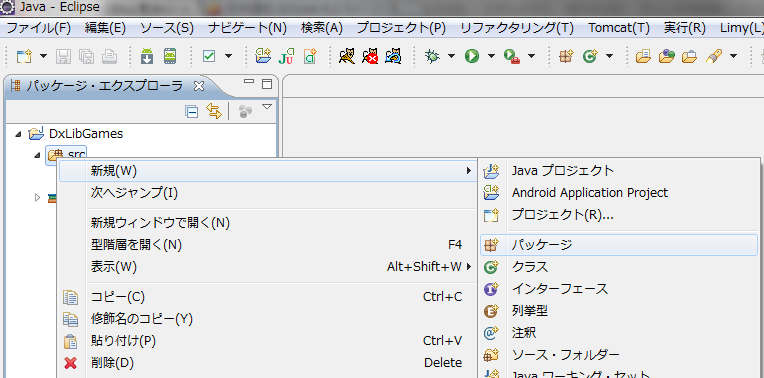Open Package Explorer view menu triangle

267,107
